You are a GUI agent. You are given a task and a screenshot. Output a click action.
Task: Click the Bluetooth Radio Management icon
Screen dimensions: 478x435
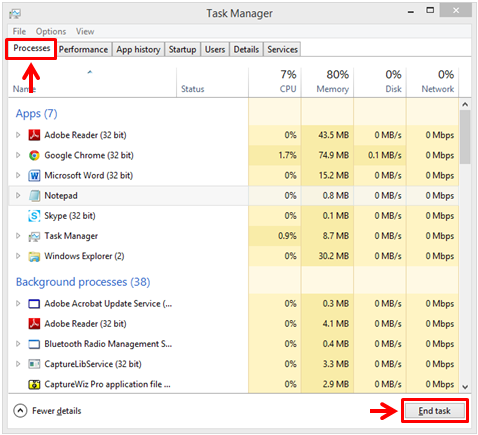(34, 344)
